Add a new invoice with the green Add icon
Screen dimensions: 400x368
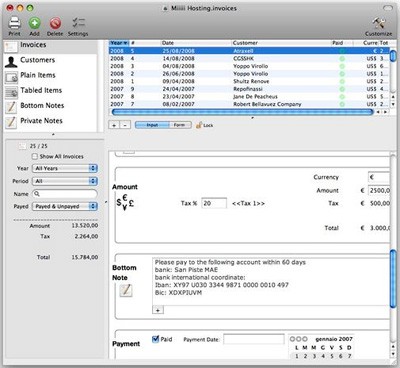coord(34,23)
